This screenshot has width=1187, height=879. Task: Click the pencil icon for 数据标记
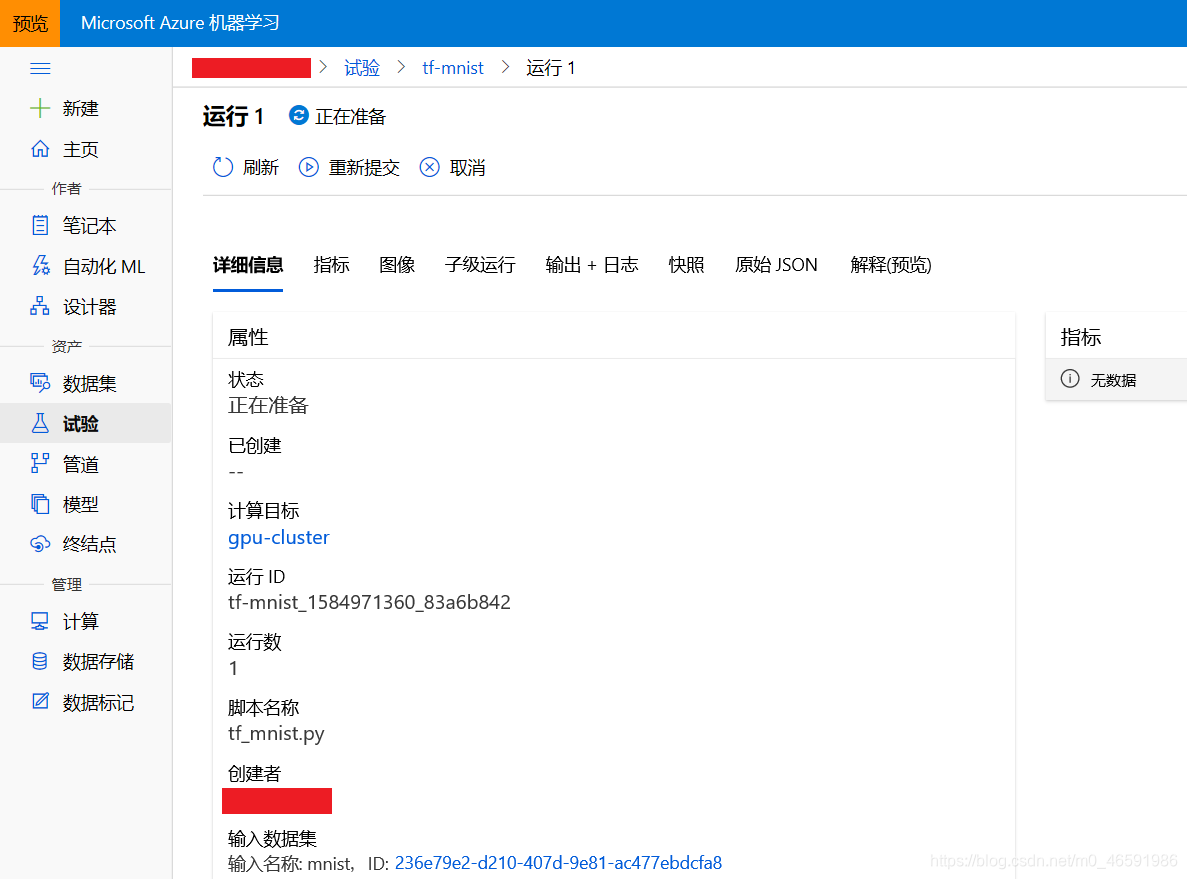(40, 701)
